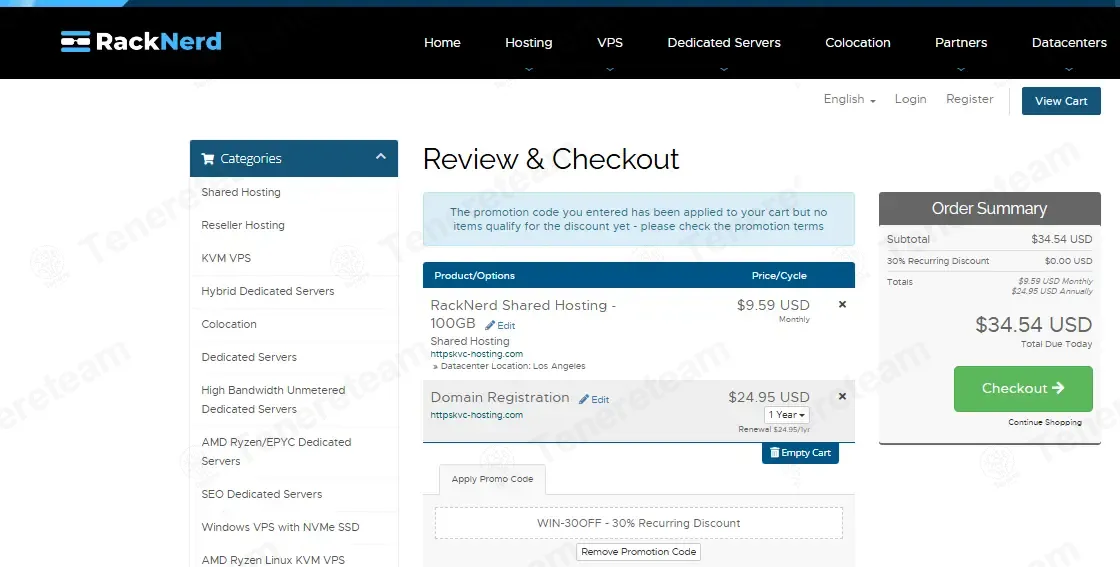Open High Bandwidth Unmetered Dedicated Servers category
This screenshot has width=1120, height=567.
coord(273,399)
